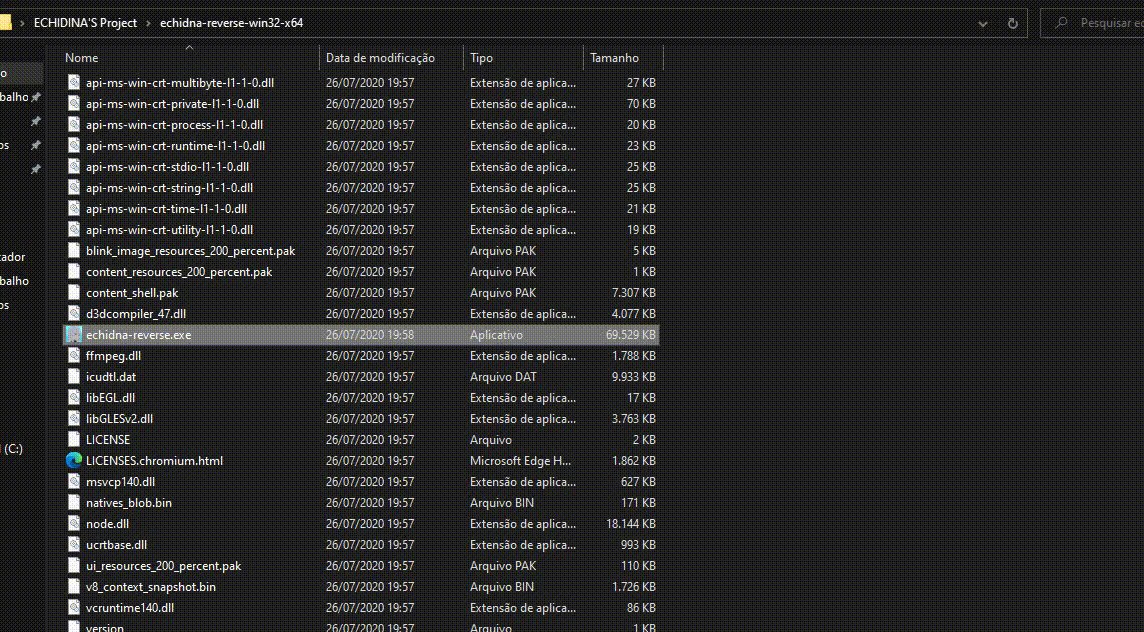
Task: Click the libEGL.dll file icon
Action: tap(73, 398)
